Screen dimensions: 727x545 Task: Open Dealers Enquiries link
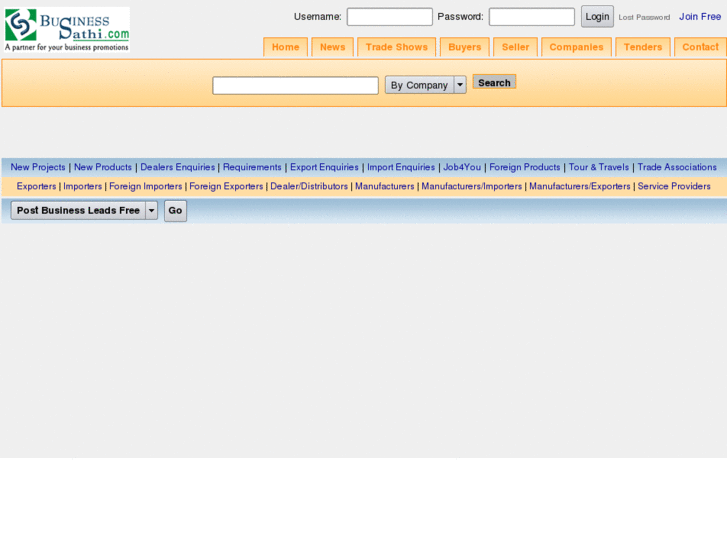tap(178, 167)
